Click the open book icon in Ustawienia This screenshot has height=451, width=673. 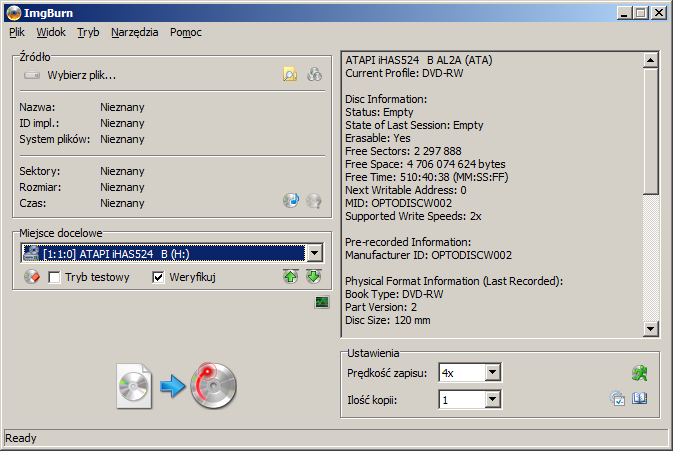pyautogui.click(x=640, y=398)
